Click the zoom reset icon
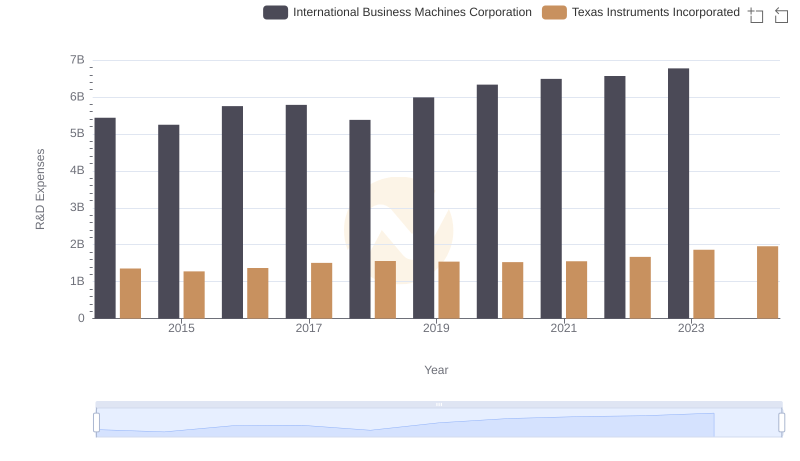Image resolution: width=800 pixels, height=461 pixels. pos(781,15)
